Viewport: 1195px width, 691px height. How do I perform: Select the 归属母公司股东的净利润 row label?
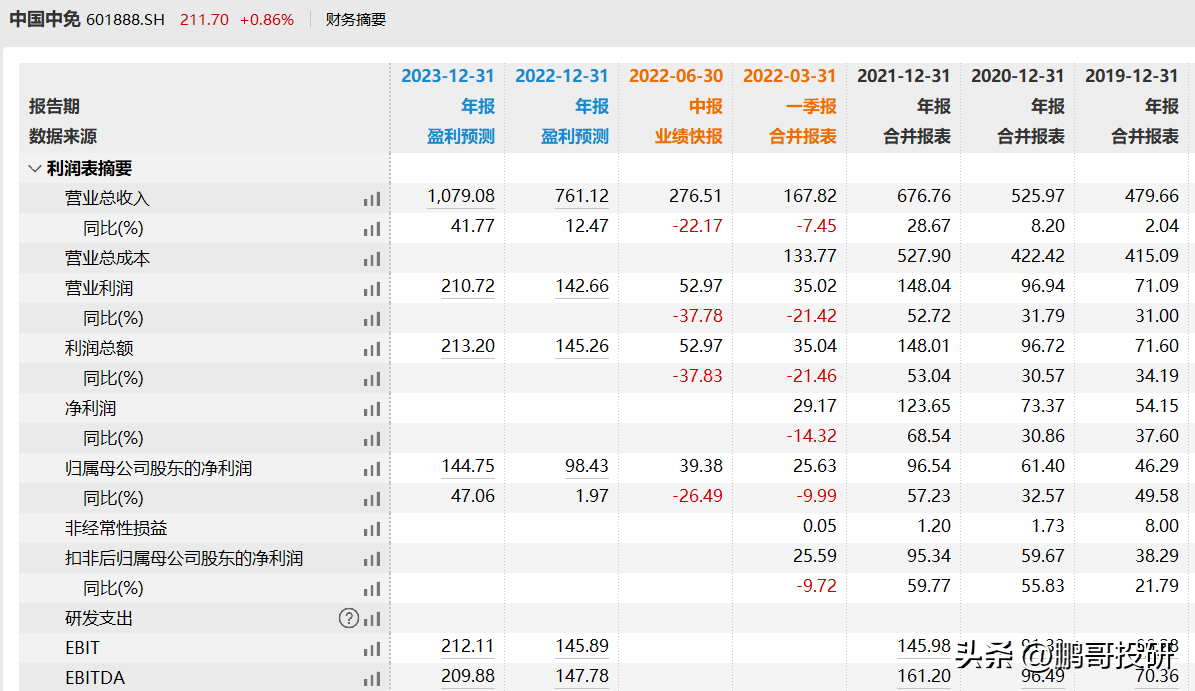pos(159,469)
